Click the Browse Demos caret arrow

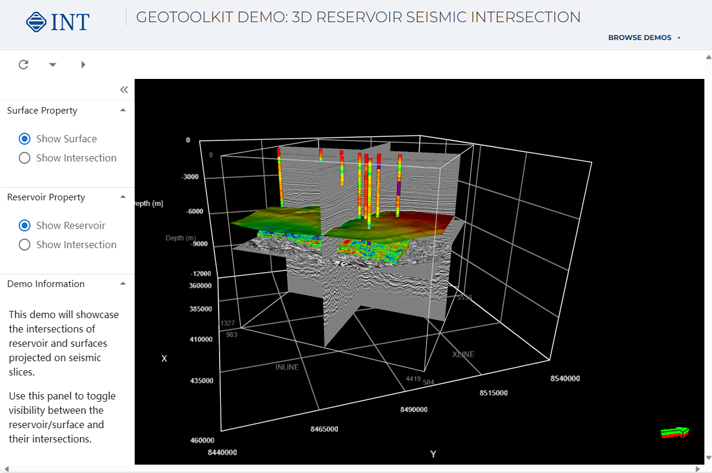click(x=679, y=38)
